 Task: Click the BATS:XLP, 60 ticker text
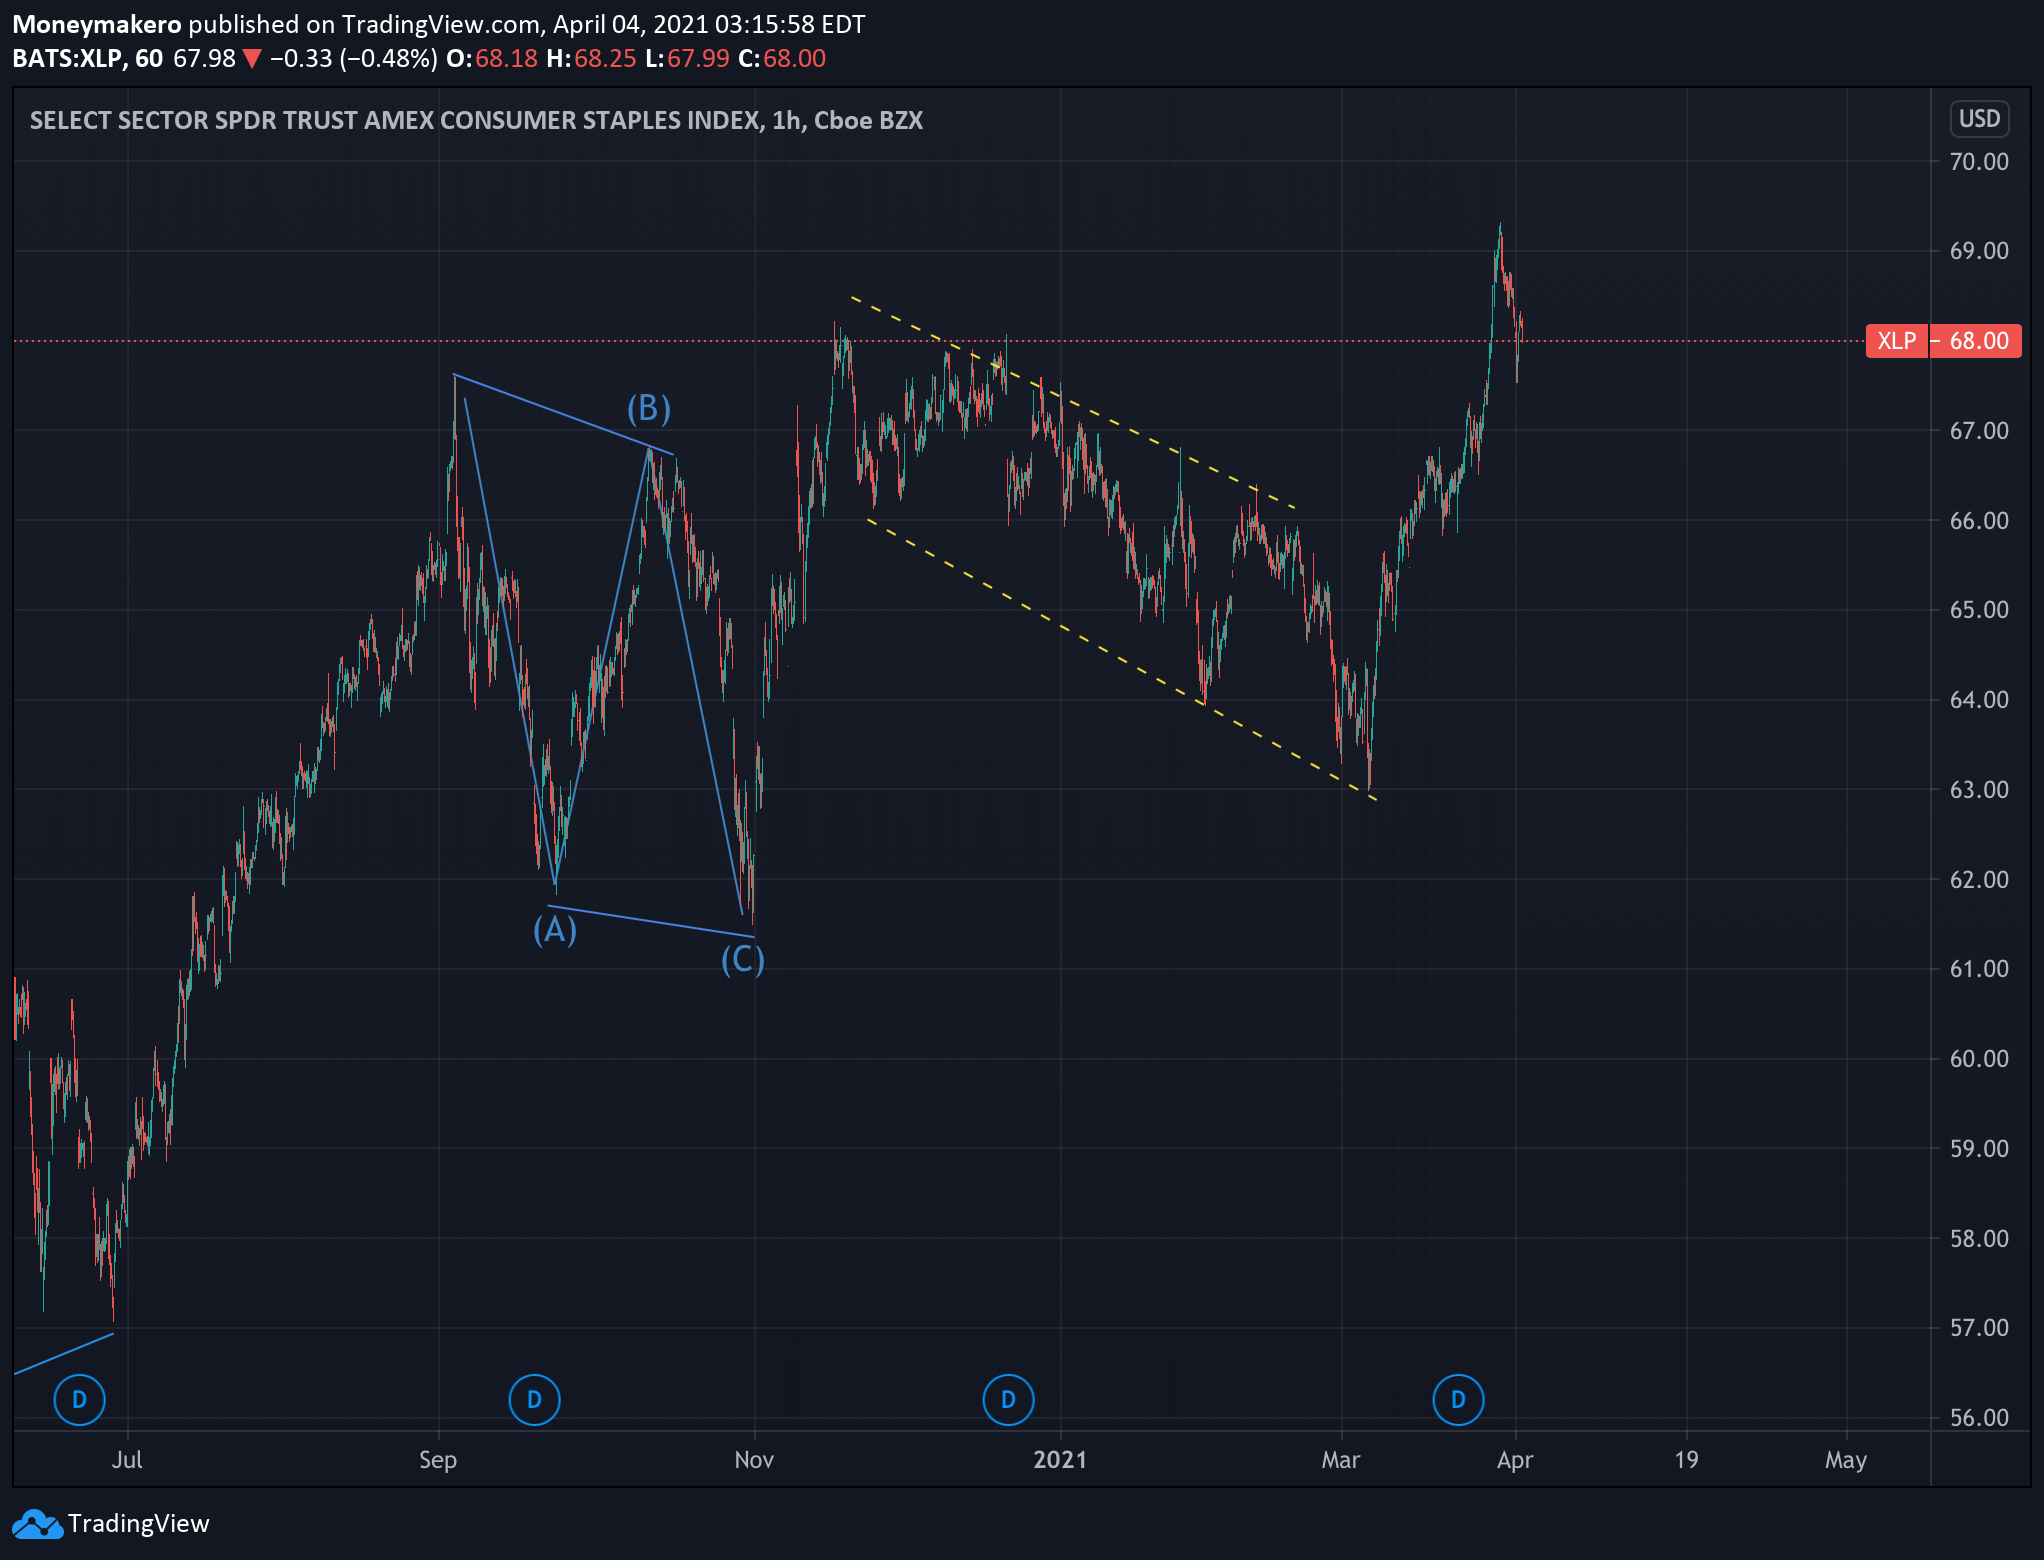pos(88,58)
